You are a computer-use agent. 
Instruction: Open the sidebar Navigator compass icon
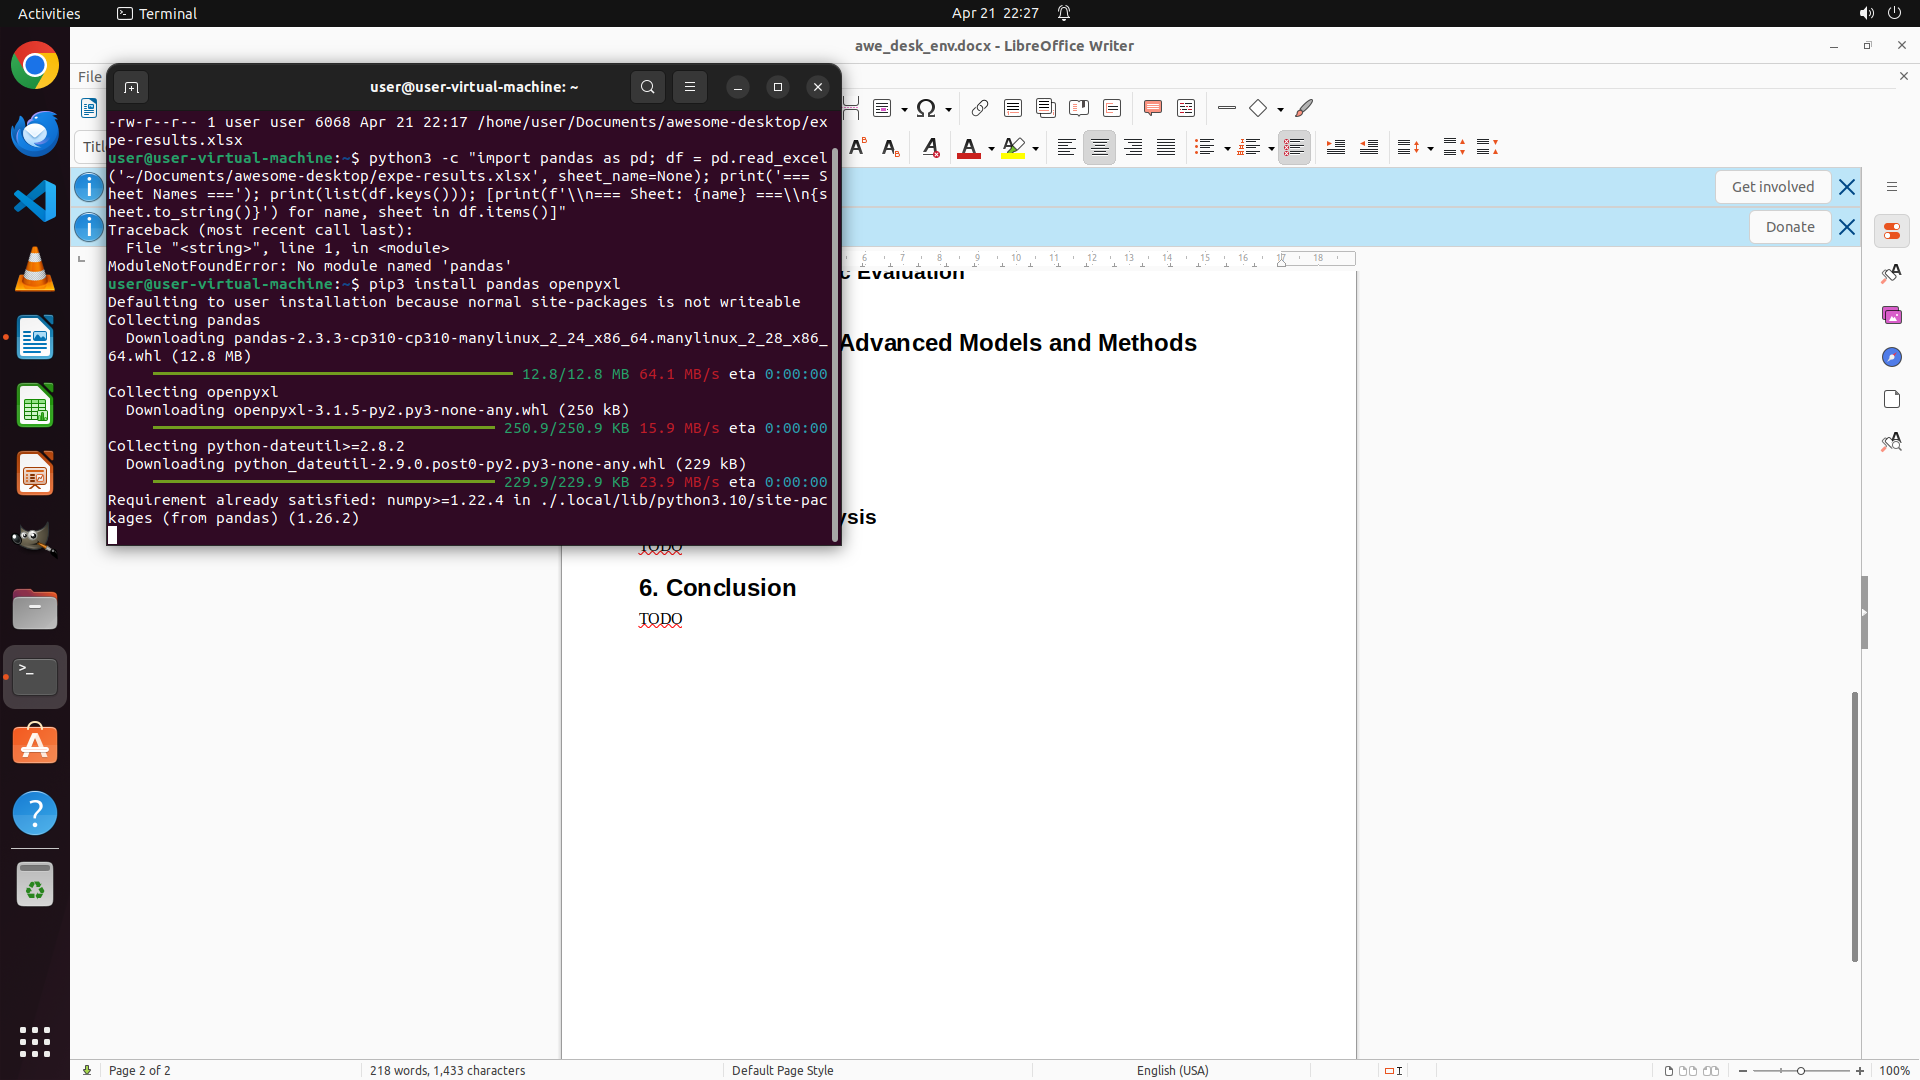1891,357
